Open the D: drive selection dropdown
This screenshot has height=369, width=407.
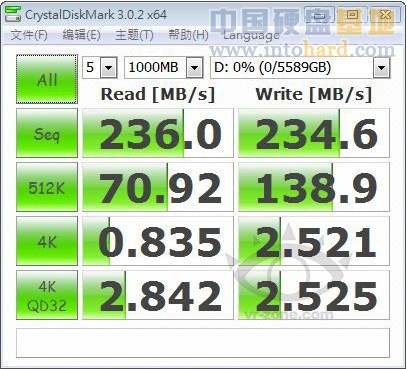tap(300, 68)
